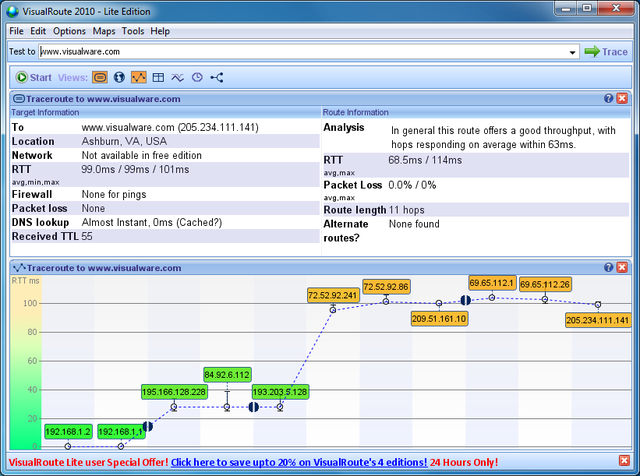Click the Target Information header

pos(45,112)
